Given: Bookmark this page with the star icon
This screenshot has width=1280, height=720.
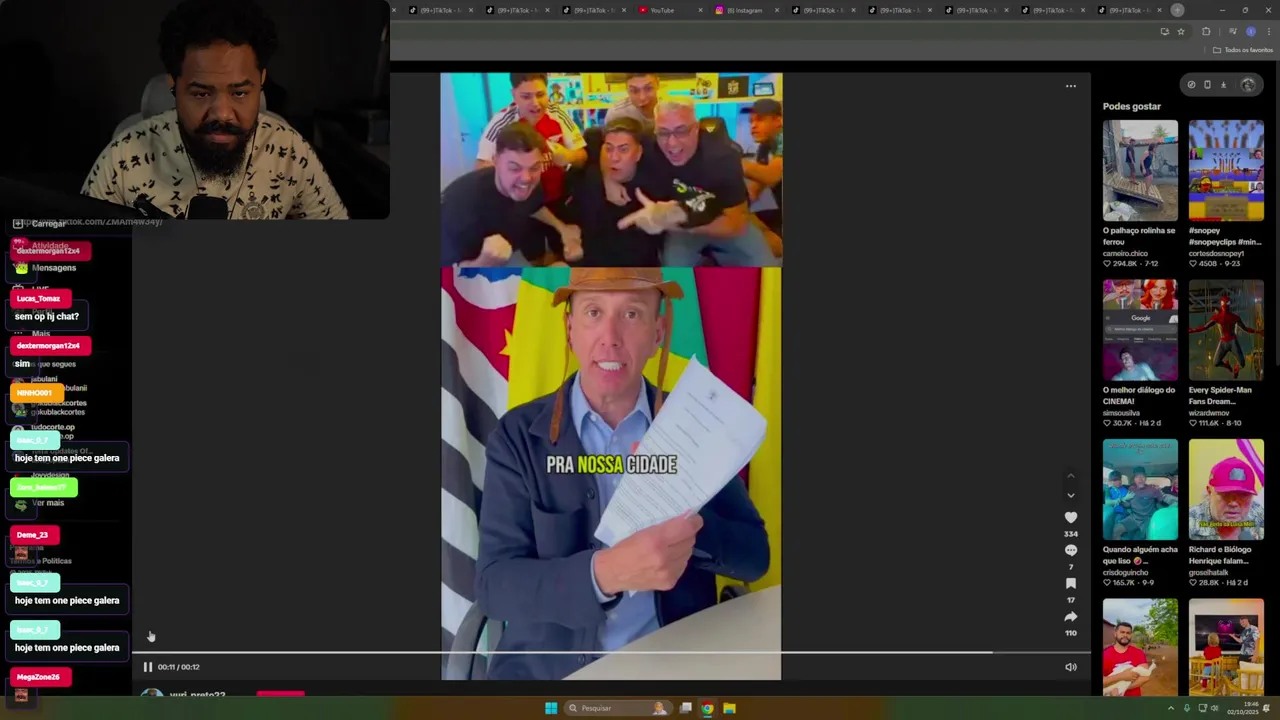Looking at the screenshot, I should (x=1180, y=32).
